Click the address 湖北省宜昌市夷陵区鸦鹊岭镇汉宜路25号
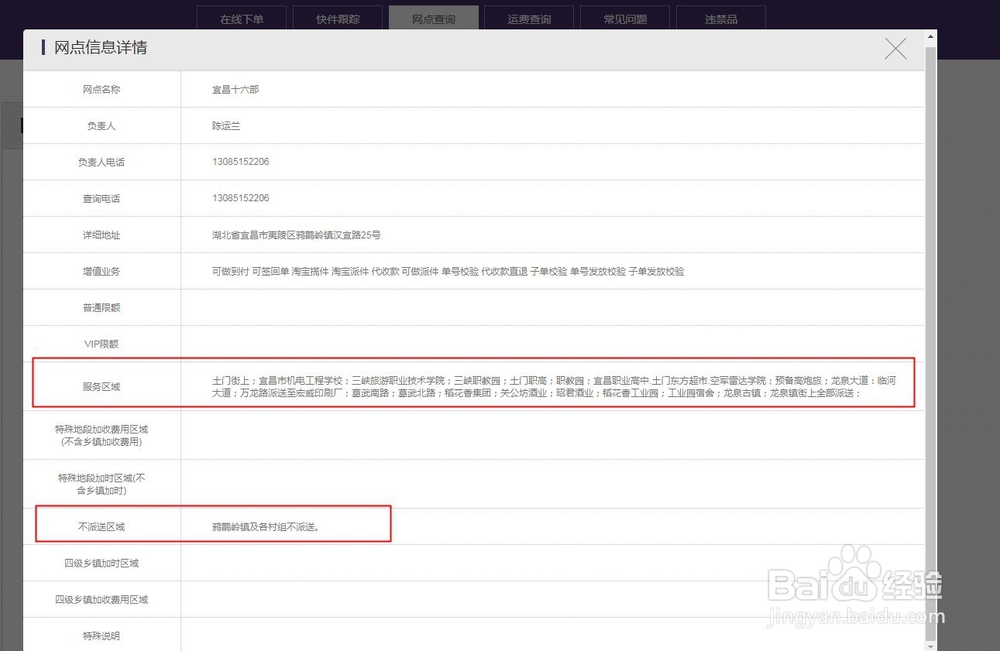This screenshot has height=651, width=1000. click(x=296, y=235)
